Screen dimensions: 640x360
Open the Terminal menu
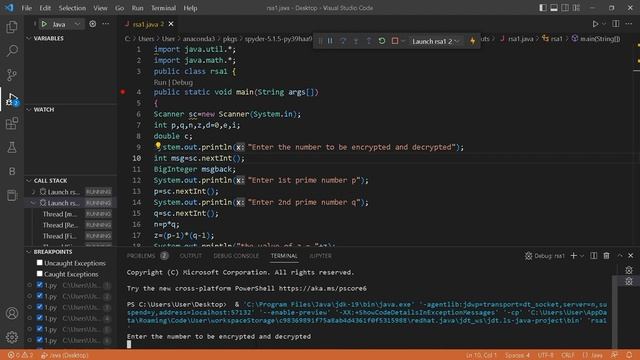click(x=163, y=8)
